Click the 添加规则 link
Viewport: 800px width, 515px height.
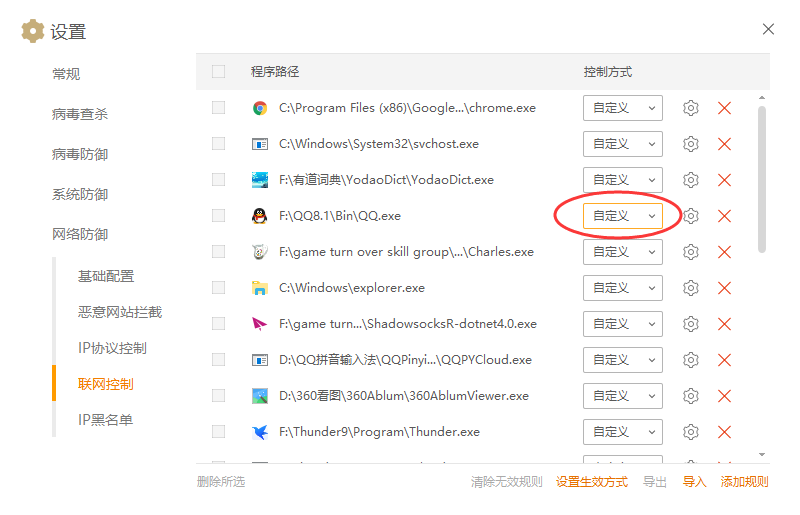coord(744,482)
